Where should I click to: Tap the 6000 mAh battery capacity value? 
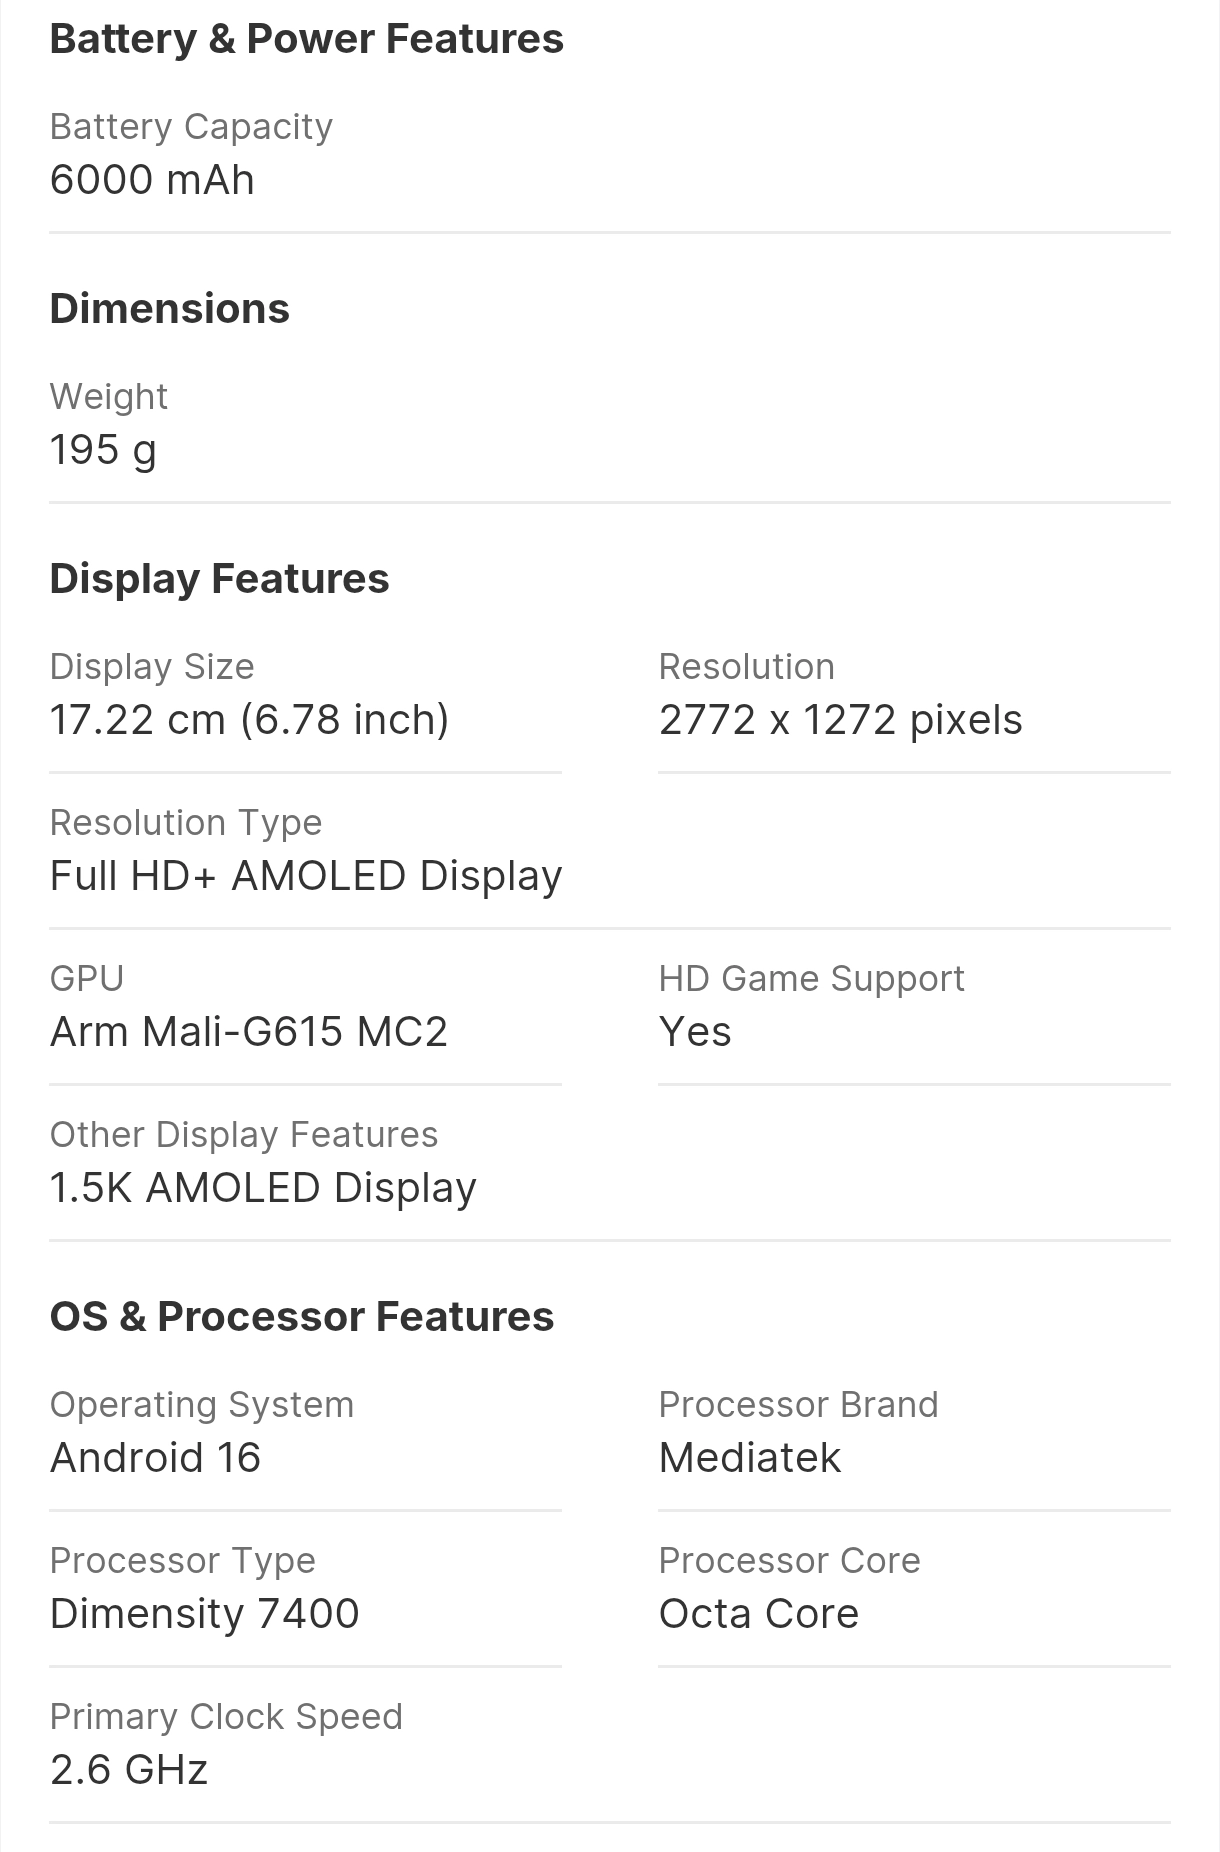(152, 180)
